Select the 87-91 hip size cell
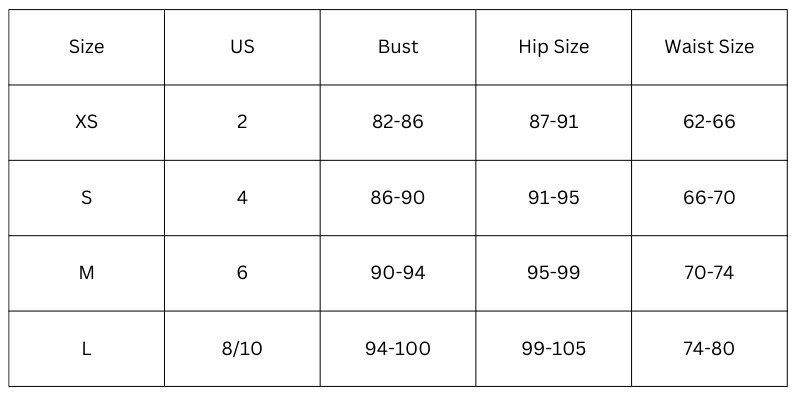 (x=553, y=122)
